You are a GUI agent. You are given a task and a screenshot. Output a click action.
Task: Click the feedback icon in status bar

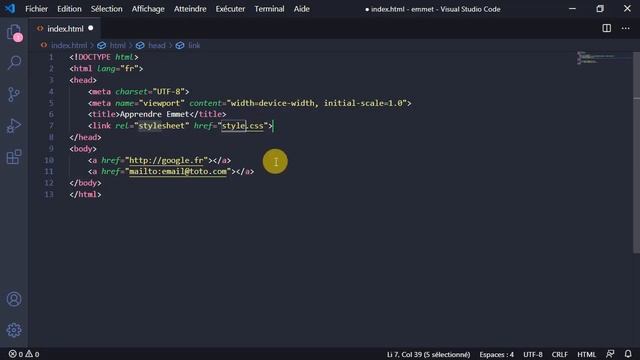[x=610, y=354]
